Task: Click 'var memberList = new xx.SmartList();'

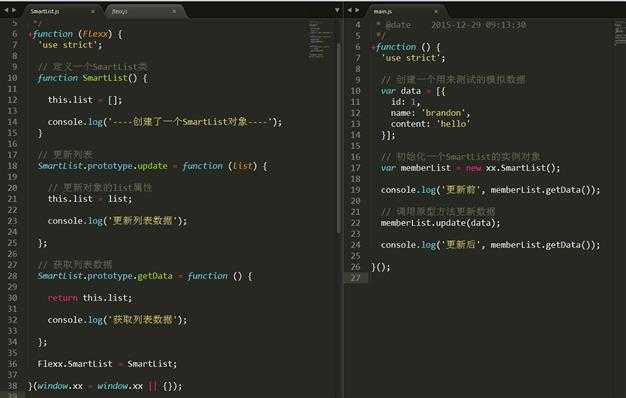Action: (x=471, y=168)
